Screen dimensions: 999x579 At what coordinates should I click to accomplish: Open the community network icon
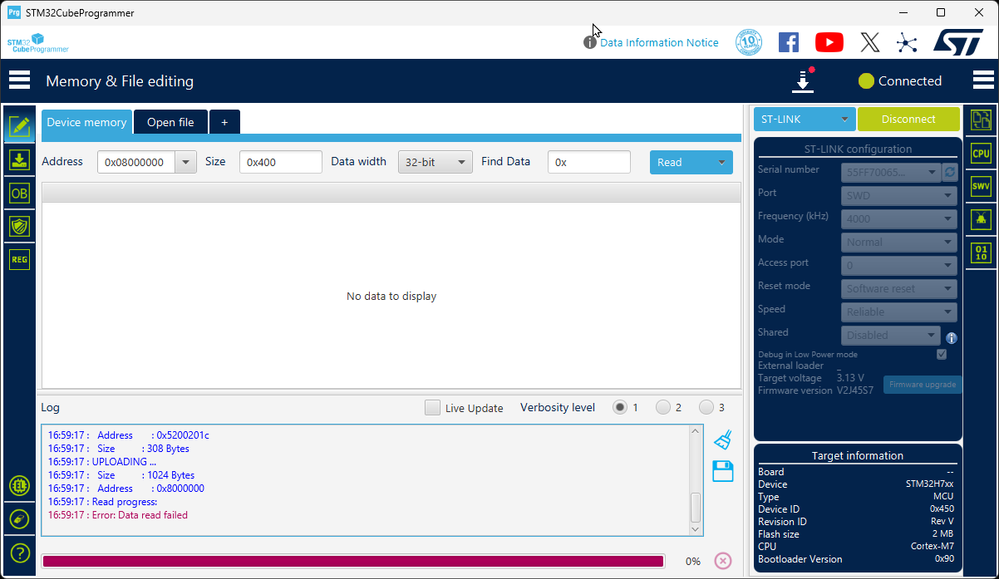pos(907,43)
